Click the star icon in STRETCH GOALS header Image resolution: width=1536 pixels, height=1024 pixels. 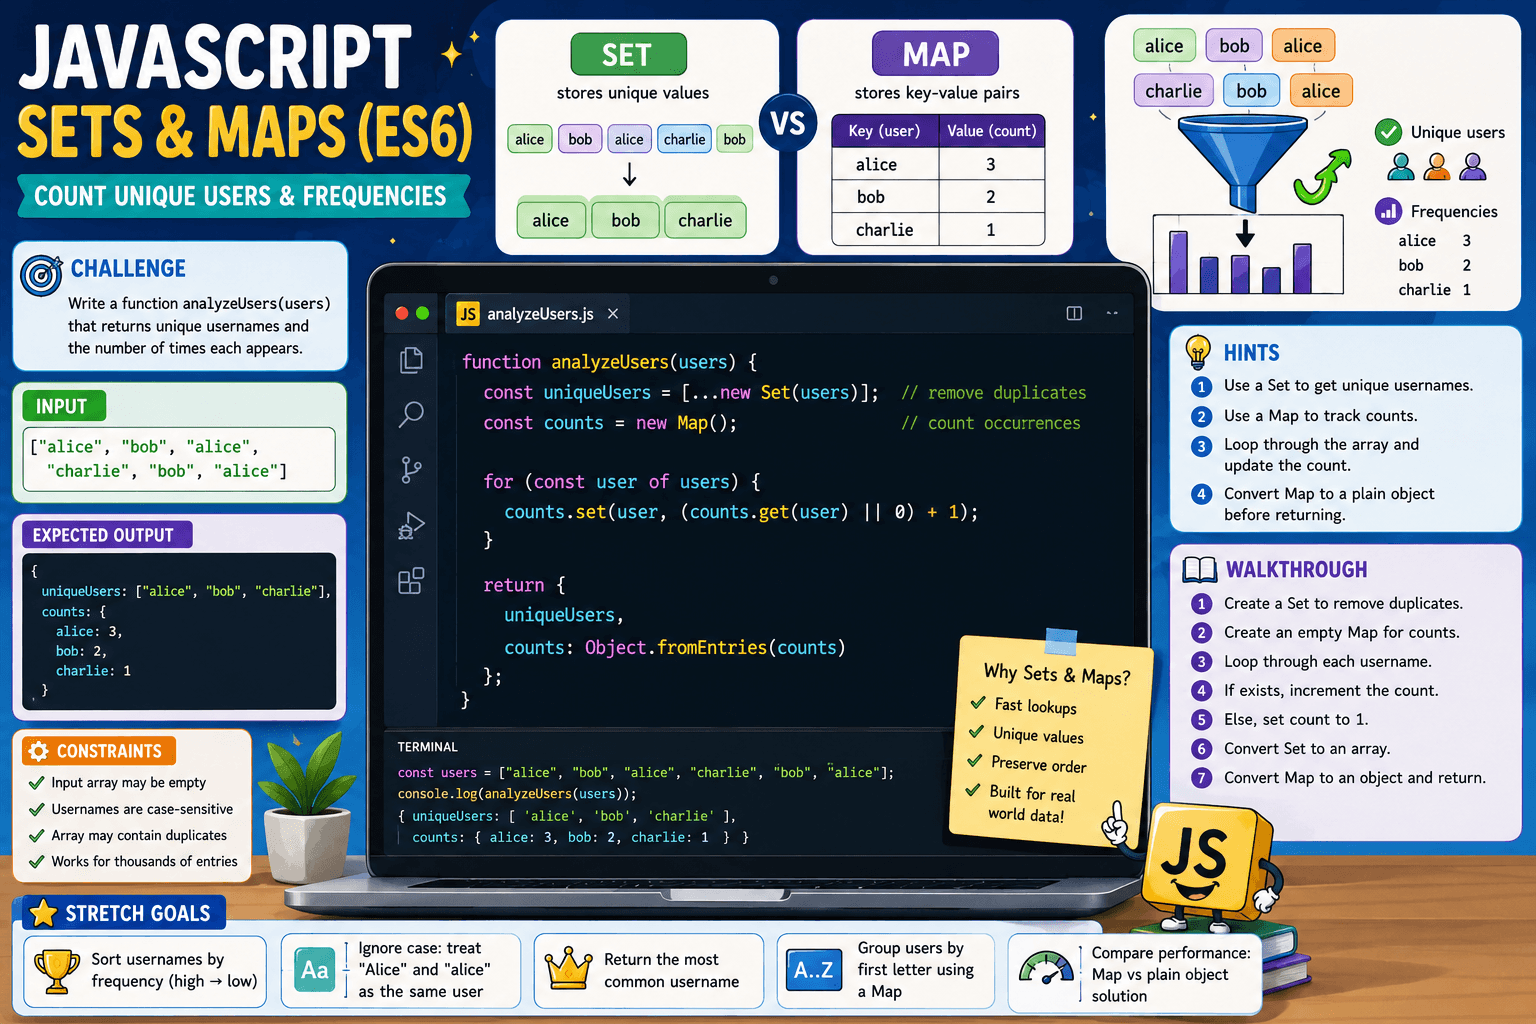coord(43,913)
